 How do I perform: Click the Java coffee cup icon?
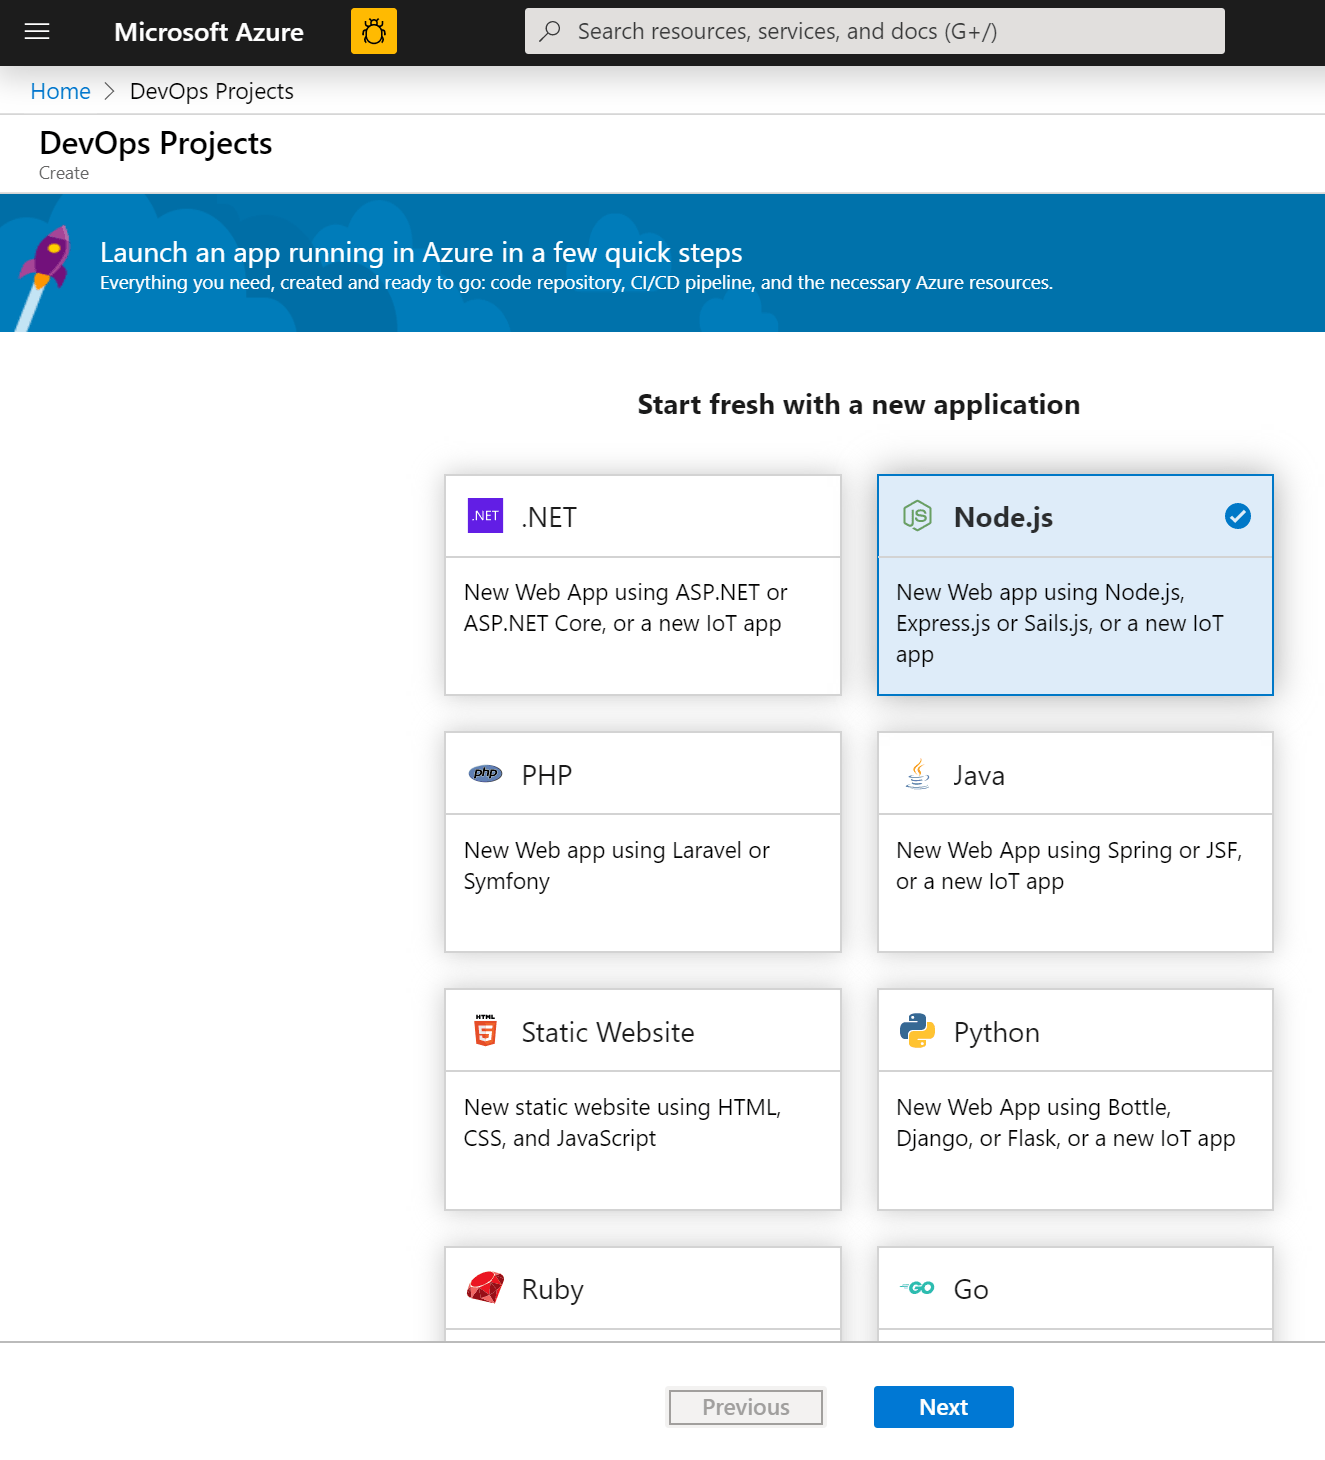[916, 773]
